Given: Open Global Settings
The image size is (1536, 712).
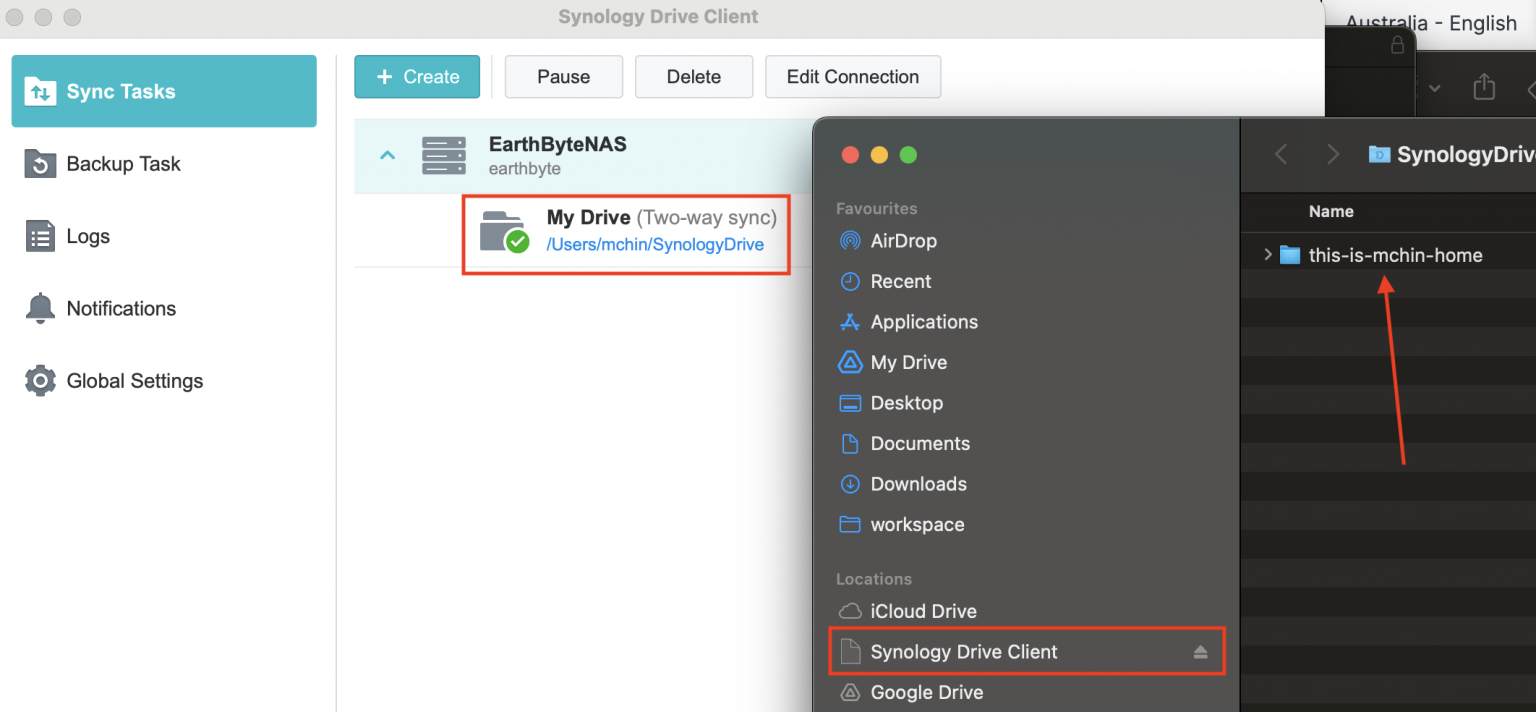Looking at the screenshot, I should [x=134, y=380].
